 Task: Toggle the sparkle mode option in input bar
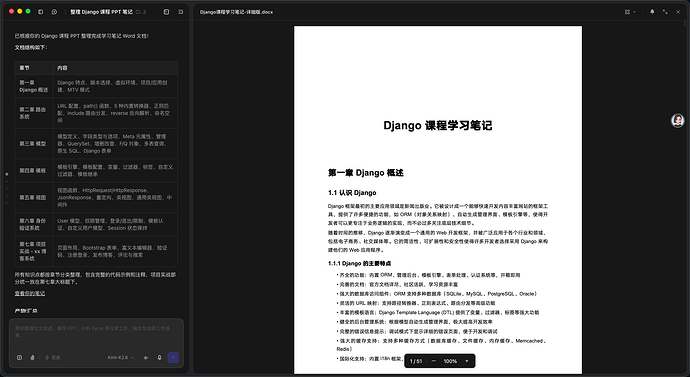[x=52, y=358]
